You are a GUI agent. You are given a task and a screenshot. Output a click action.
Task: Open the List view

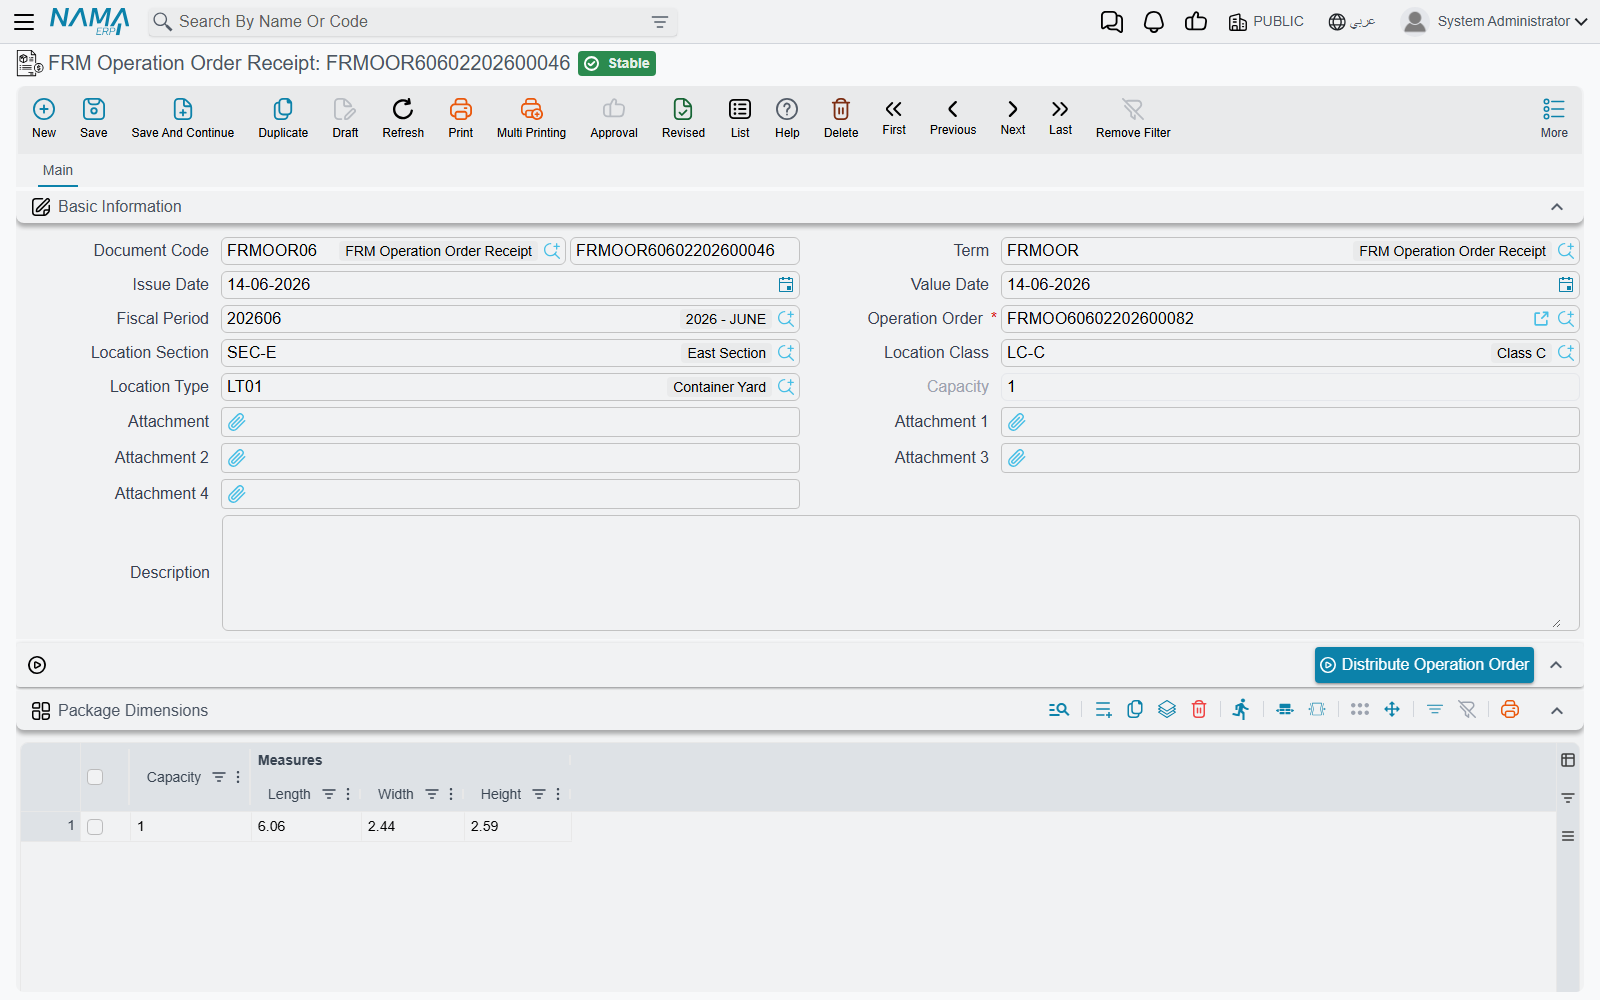point(740,118)
